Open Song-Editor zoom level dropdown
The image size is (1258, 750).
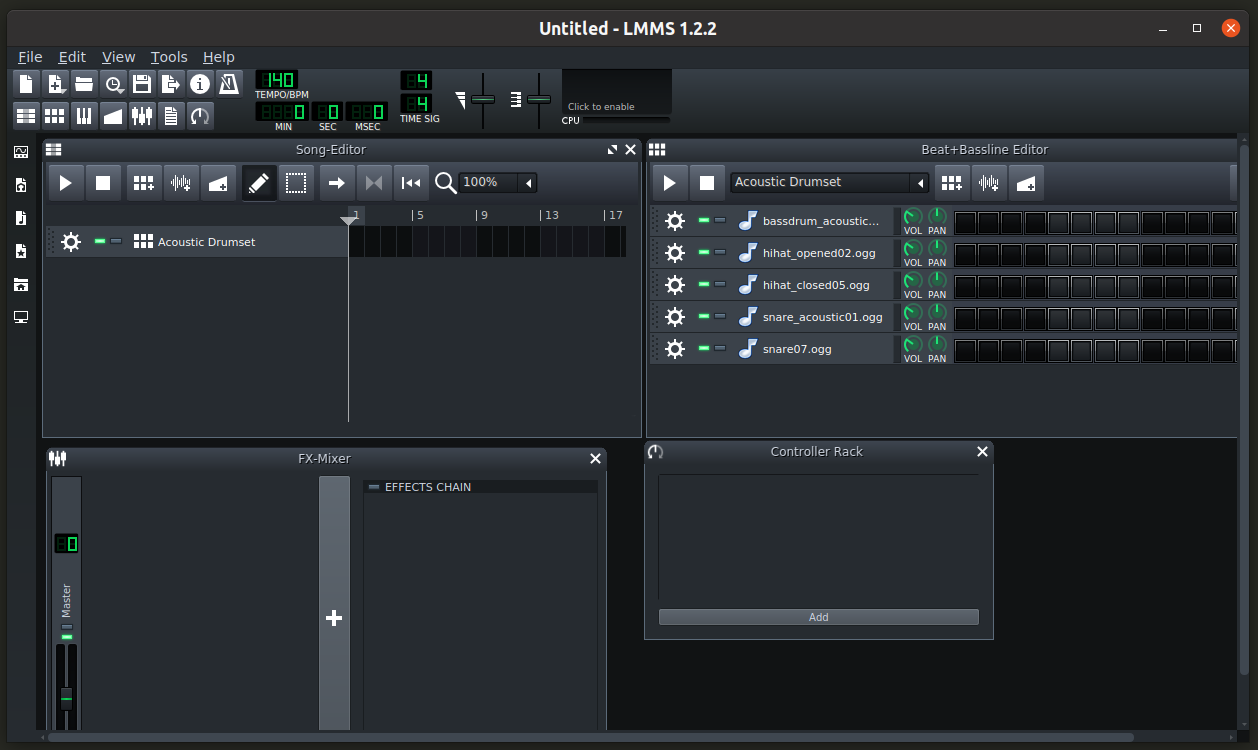pos(528,183)
